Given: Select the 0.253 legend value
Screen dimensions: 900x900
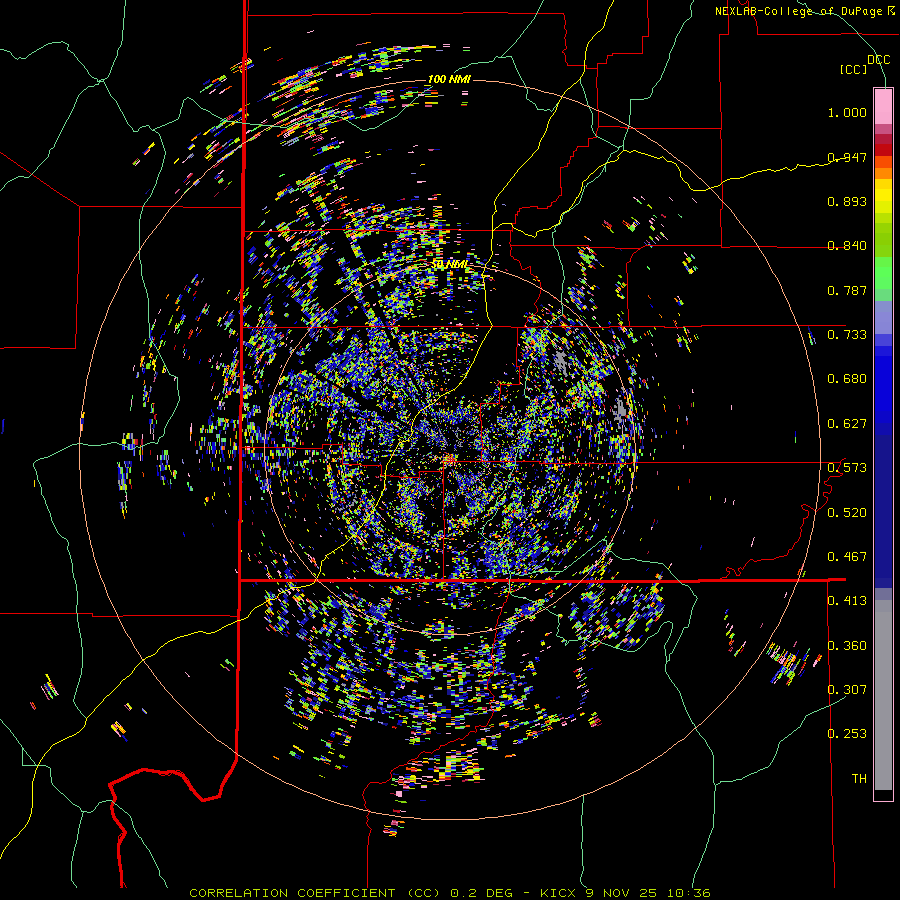Looking at the screenshot, I should 847,734.
